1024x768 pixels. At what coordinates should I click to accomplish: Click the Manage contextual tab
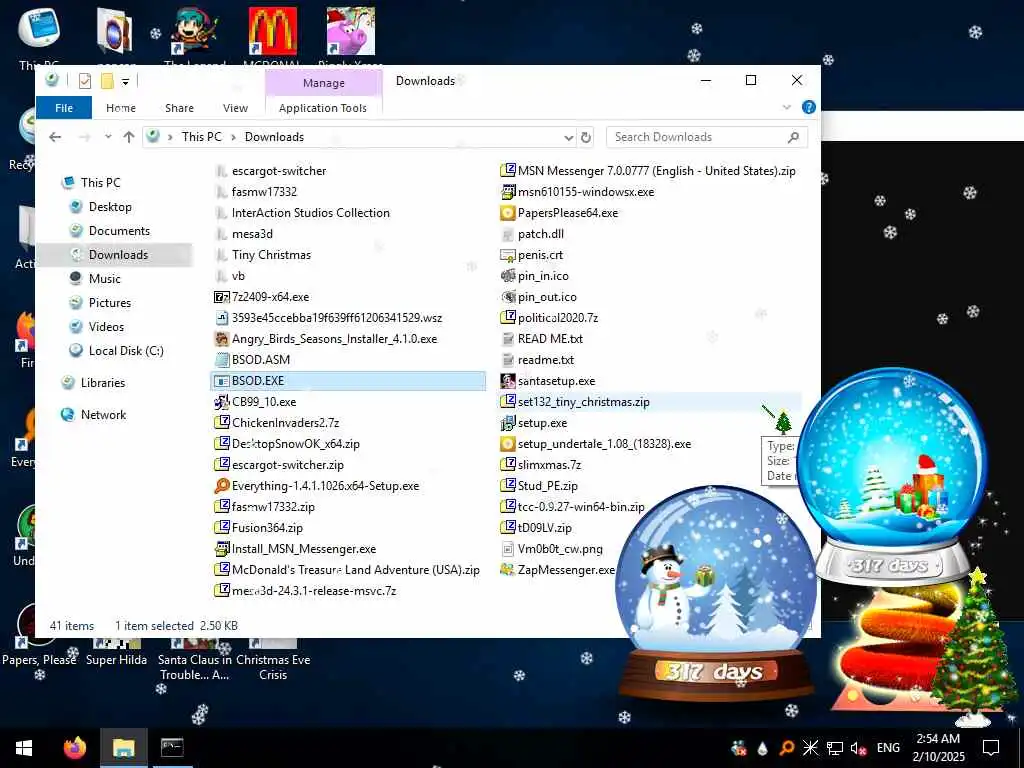click(x=323, y=83)
